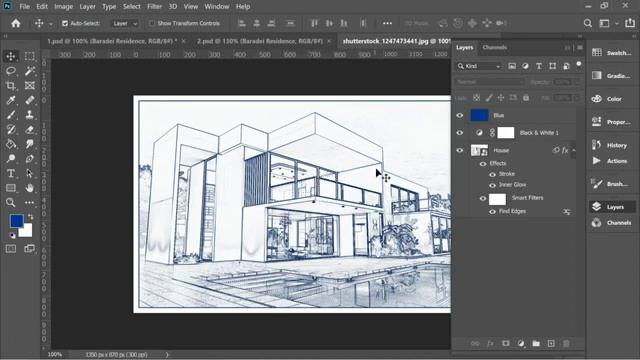Add a layer mask icon

tap(506, 344)
